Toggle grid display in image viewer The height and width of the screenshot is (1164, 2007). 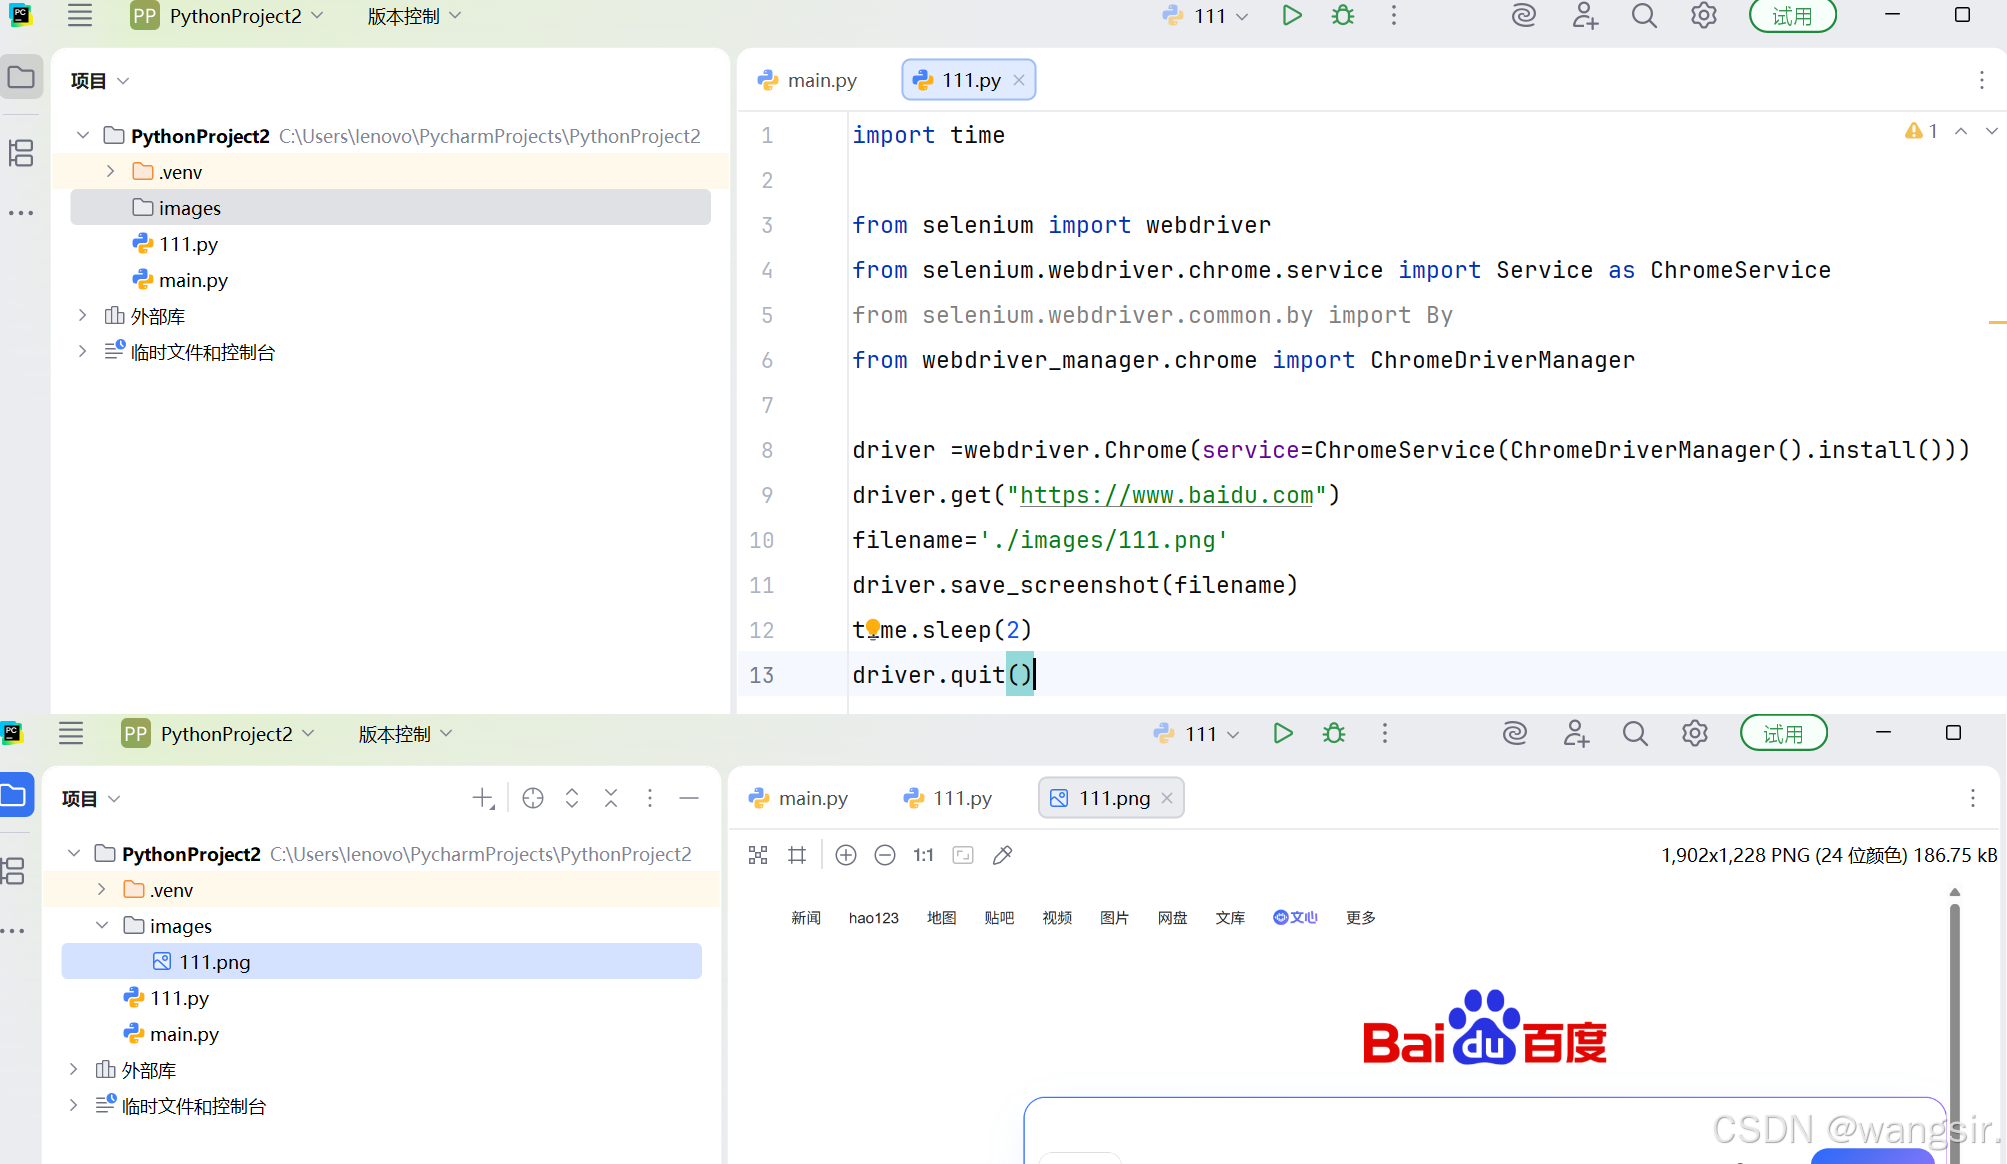pos(797,855)
